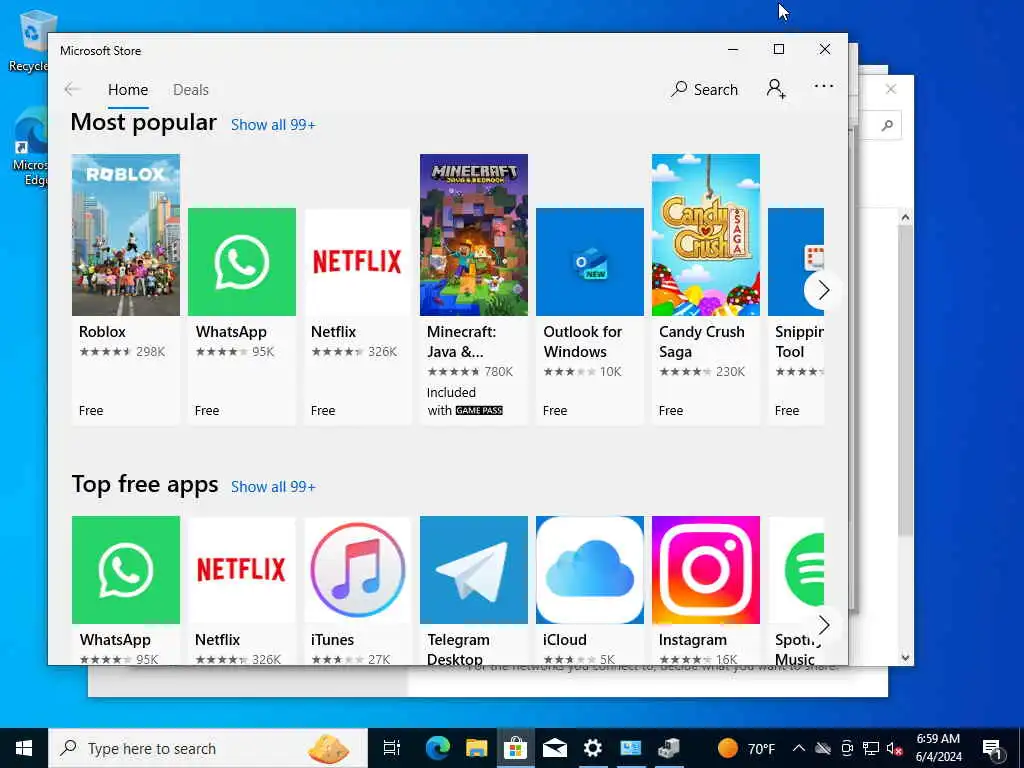
Task: Open the Candy Crush Saga tile
Action: [x=705, y=289]
